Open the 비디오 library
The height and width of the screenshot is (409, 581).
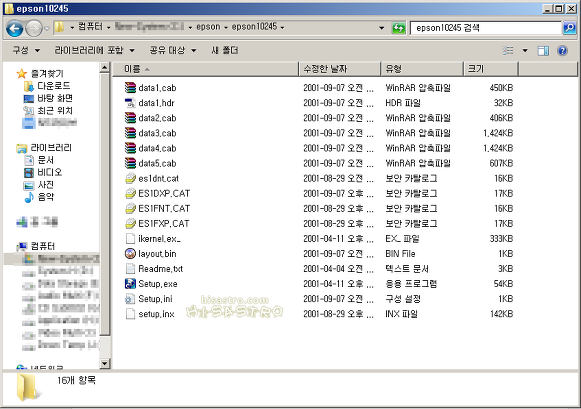(50, 172)
